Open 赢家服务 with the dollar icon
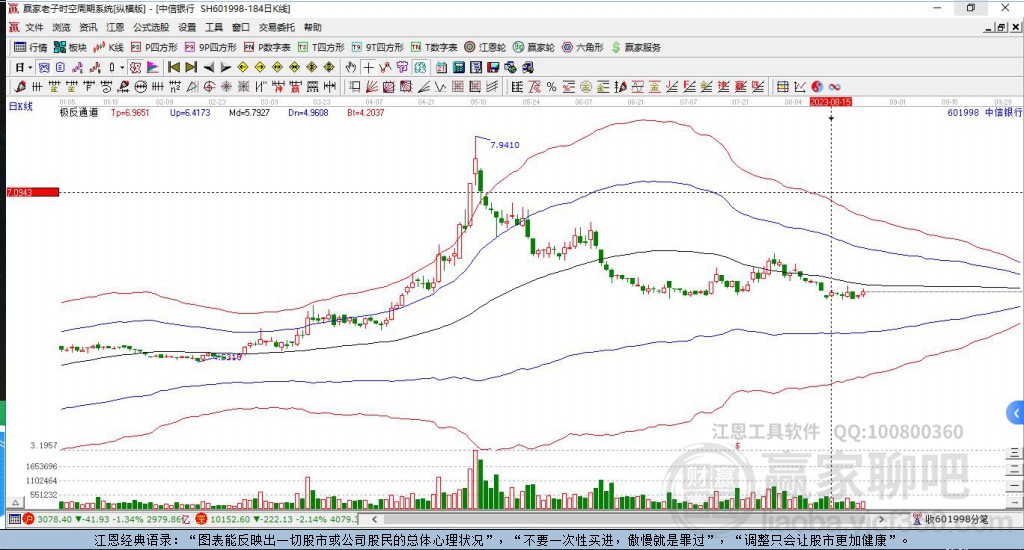This screenshot has height=550, width=1024. (635, 47)
